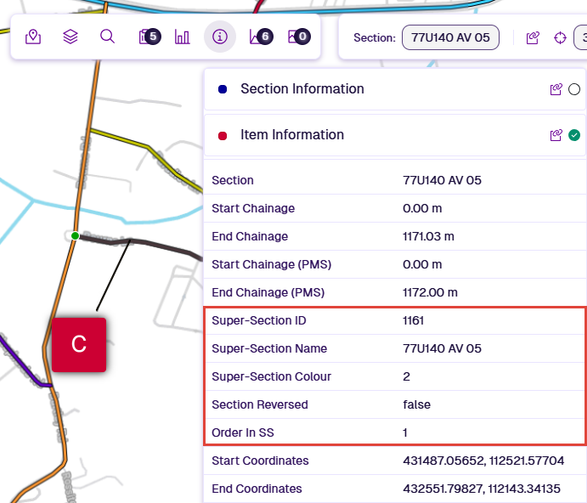Click the Super-Section Colour value 2
The height and width of the screenshot is (503, 587).
(x=406, y=377)
